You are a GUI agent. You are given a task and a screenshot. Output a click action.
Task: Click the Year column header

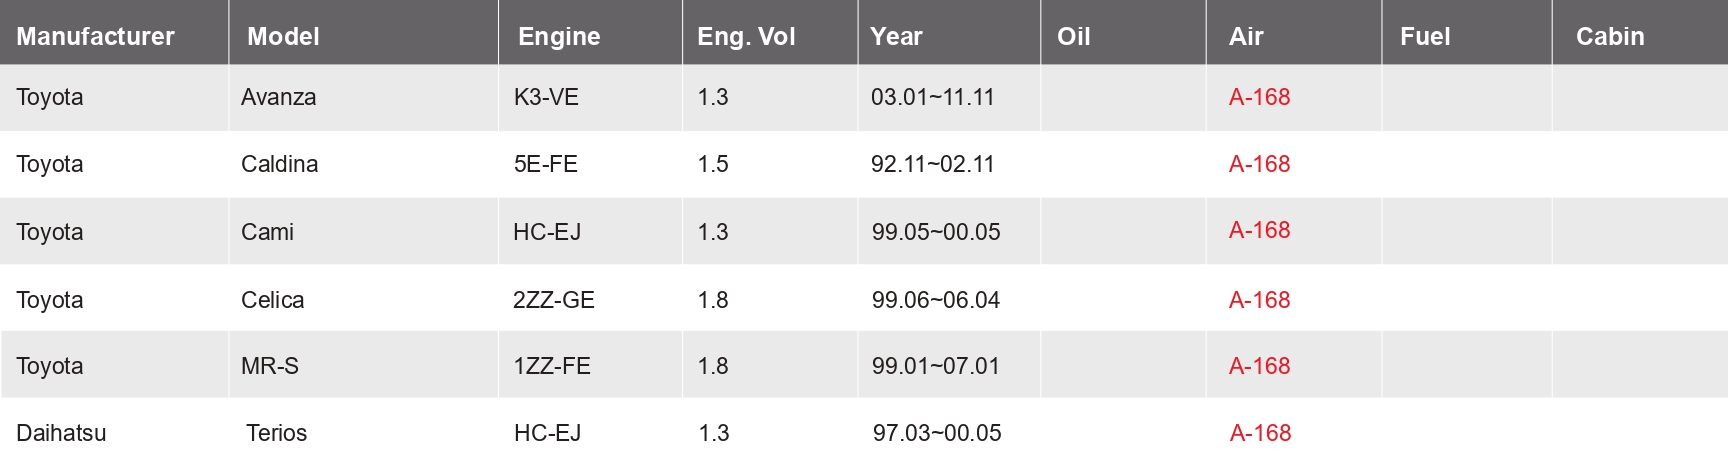(896, 37)
